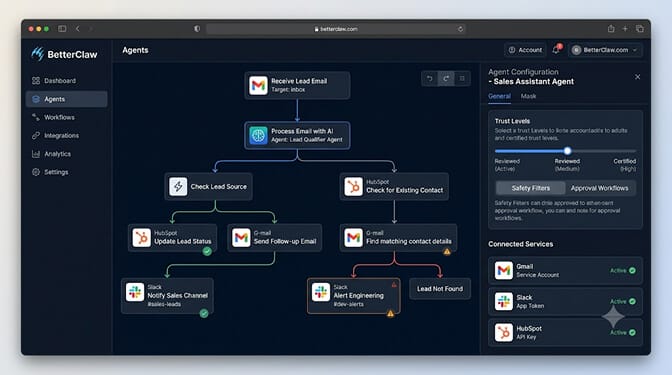
Task: Click the Account button
Action: [525, 50]
